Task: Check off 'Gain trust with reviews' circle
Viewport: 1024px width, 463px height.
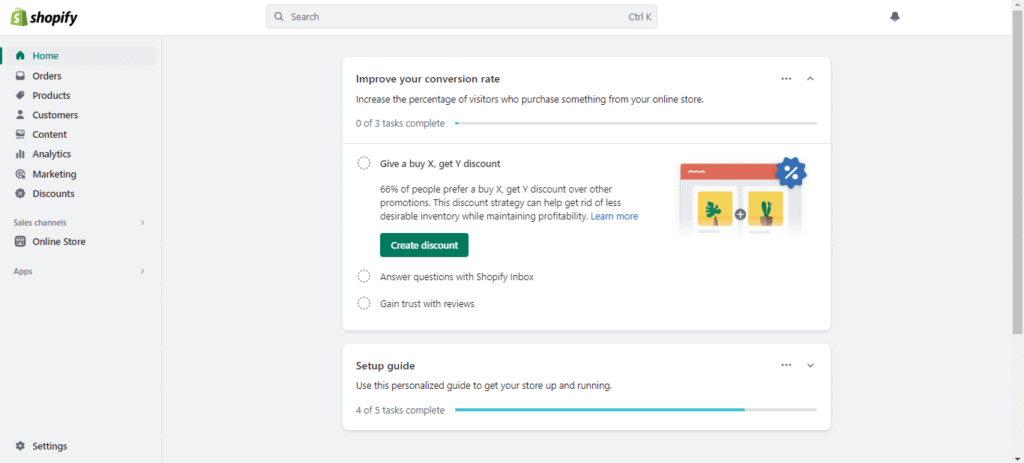Action: click(x=364, y=303)
